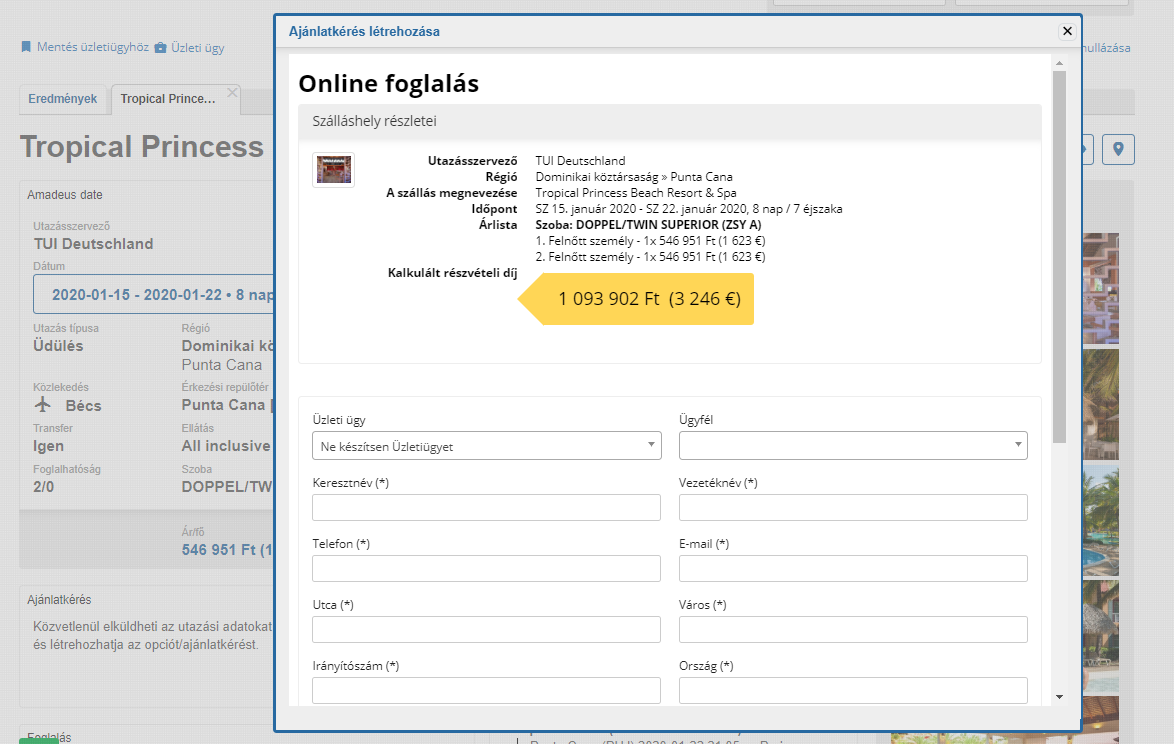Click the airplane icon beside Bécs
The height and width of the screenshot is (744, 1174).
point(43,405)
